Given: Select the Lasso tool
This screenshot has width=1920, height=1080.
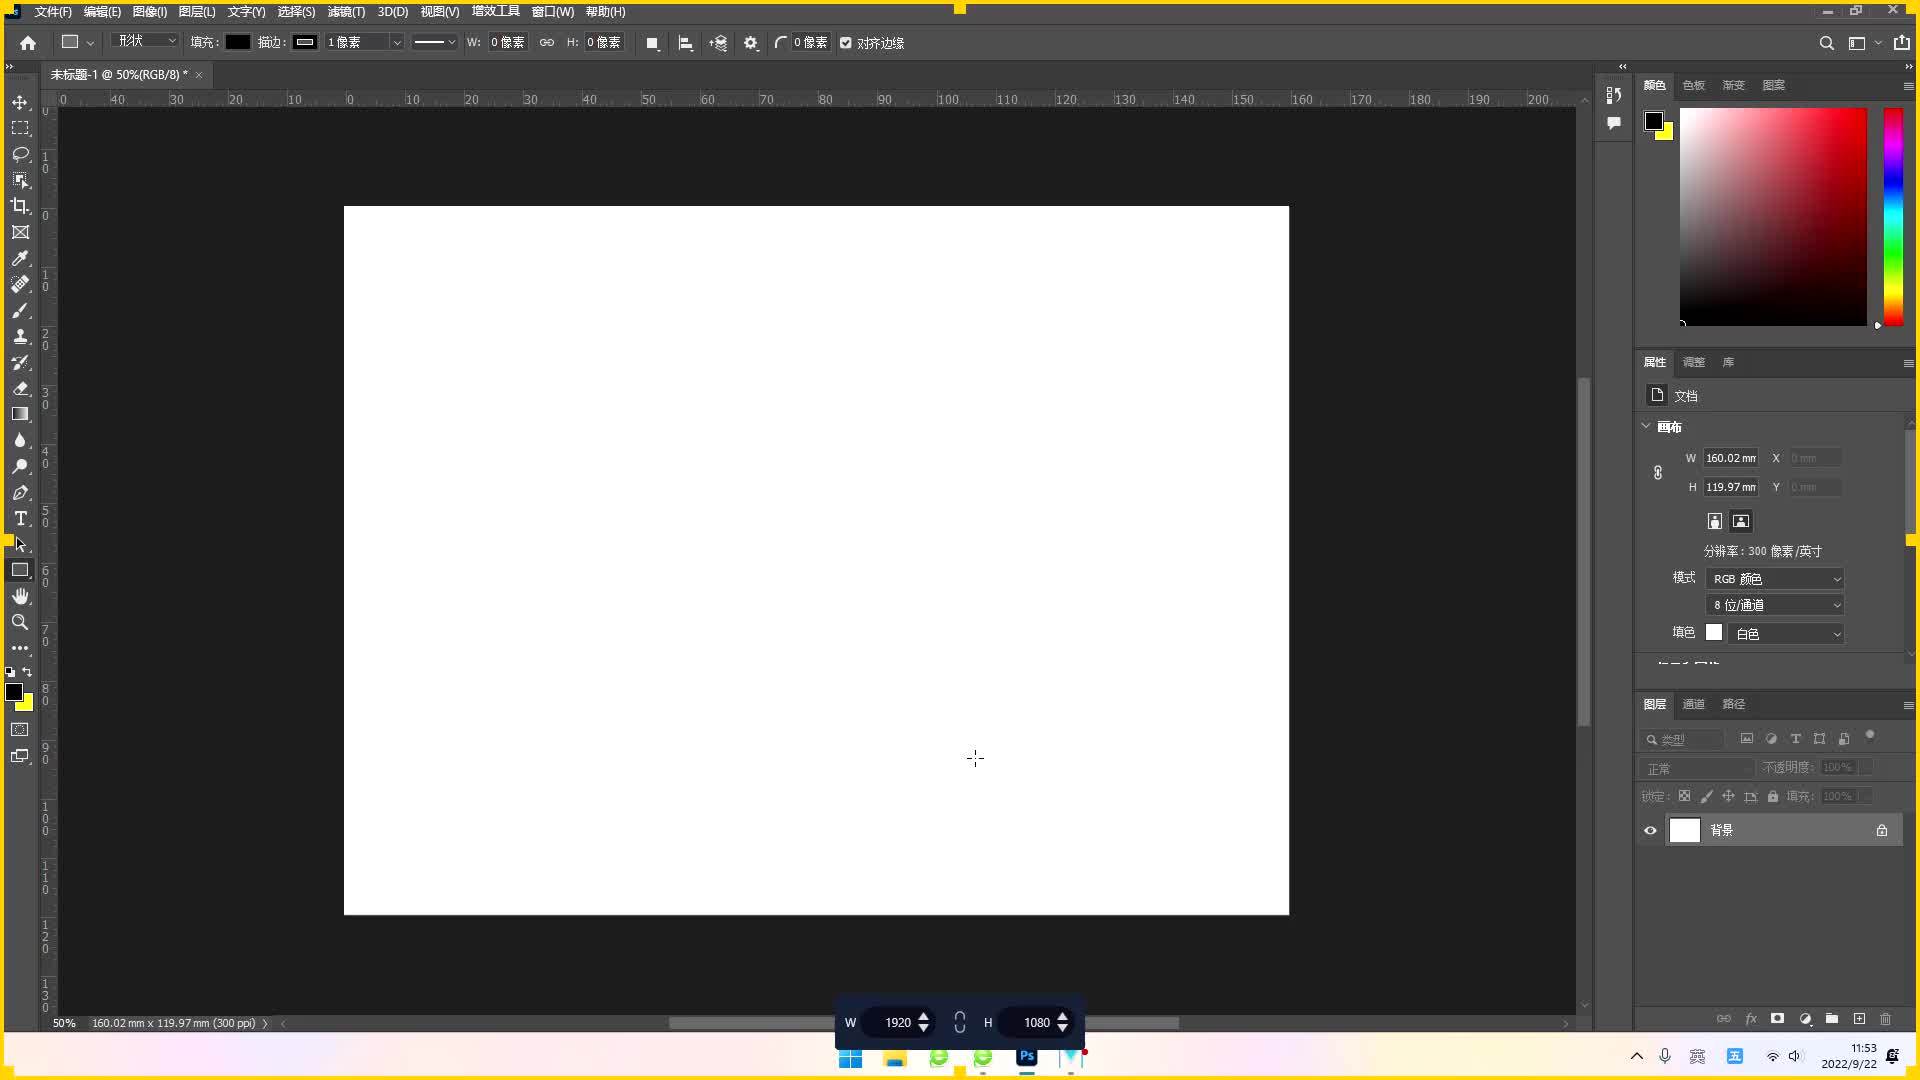Looking at the screenshot, I should [20, 155].
